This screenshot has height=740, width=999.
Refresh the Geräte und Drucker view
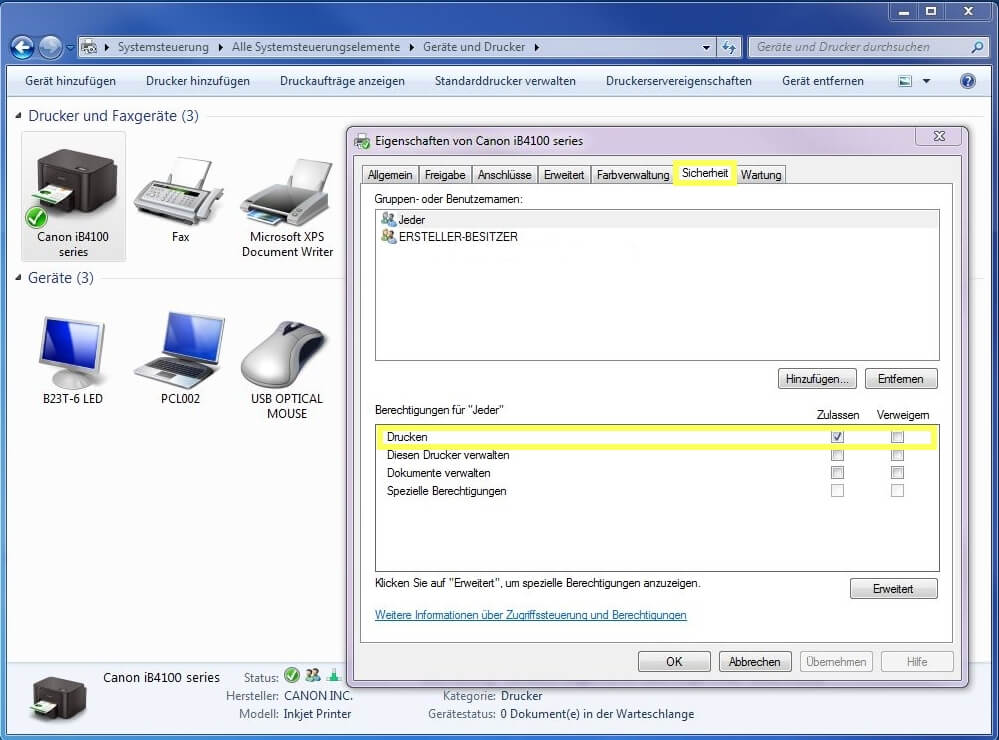click(x=729, y=47)
